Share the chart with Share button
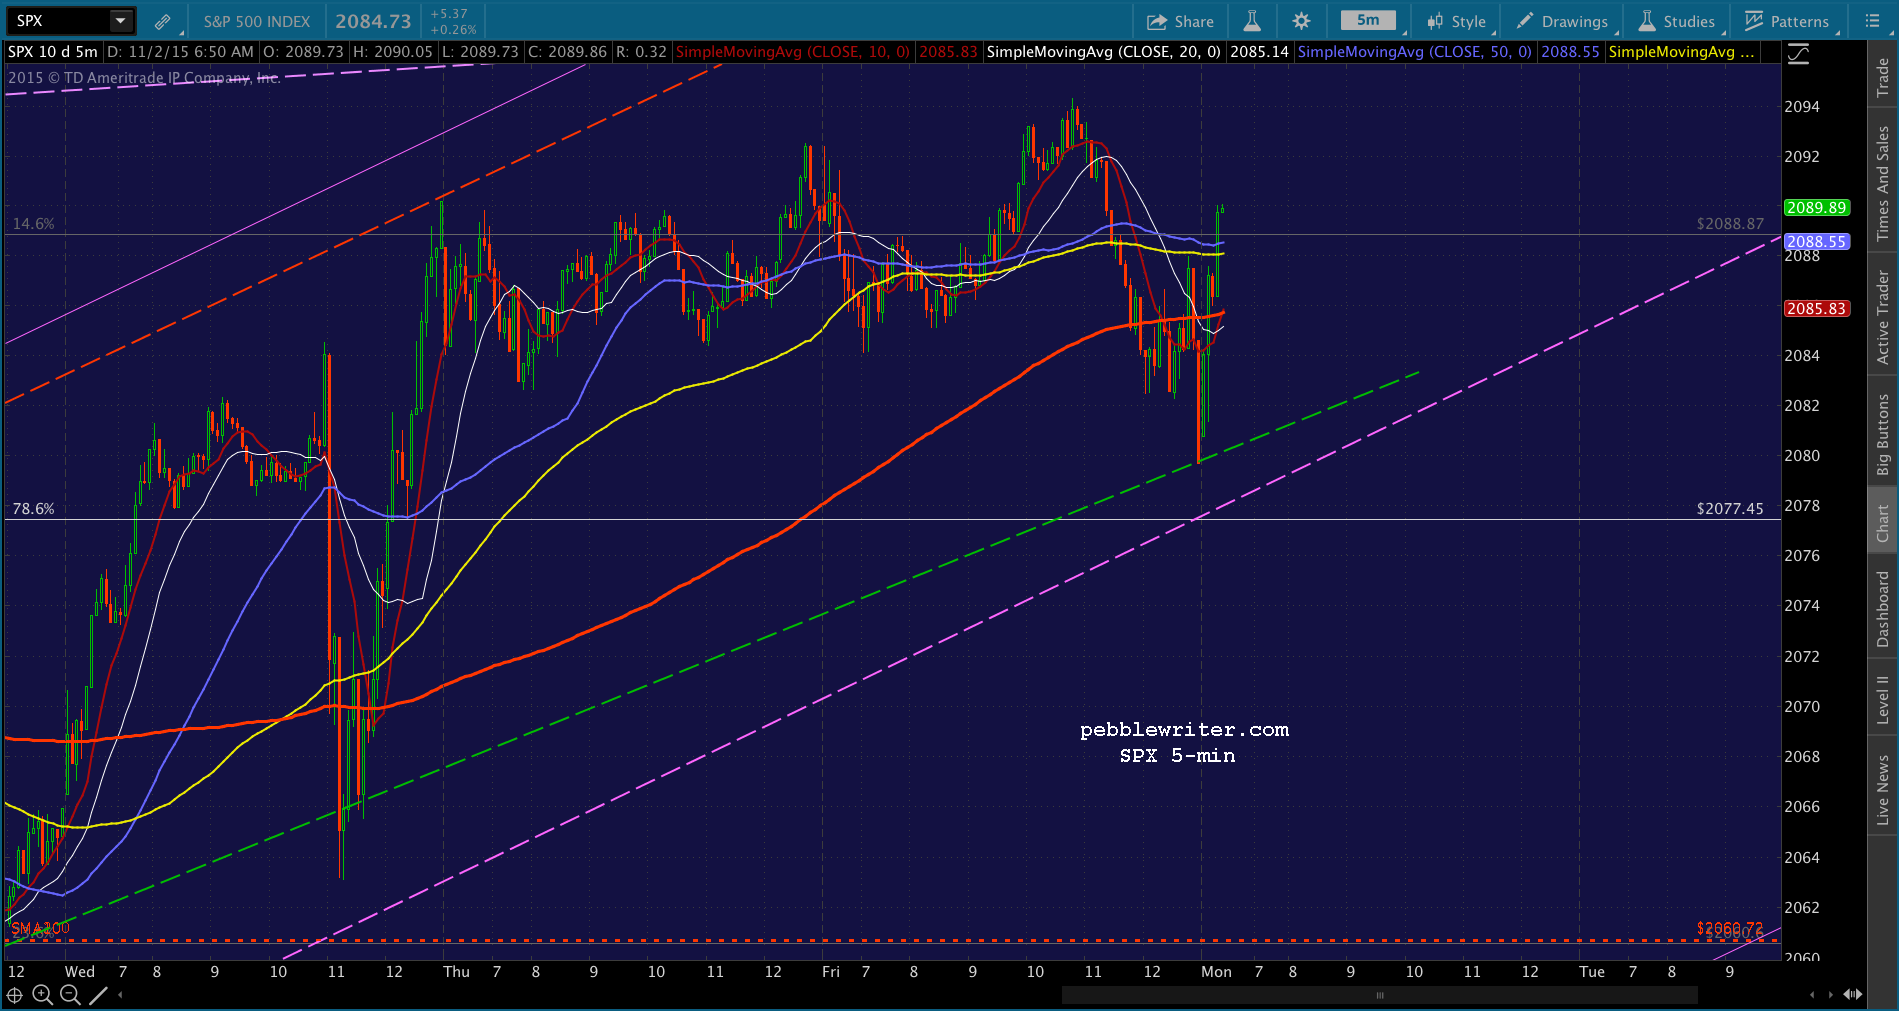1899x1011 pixels. [1180, 21]
